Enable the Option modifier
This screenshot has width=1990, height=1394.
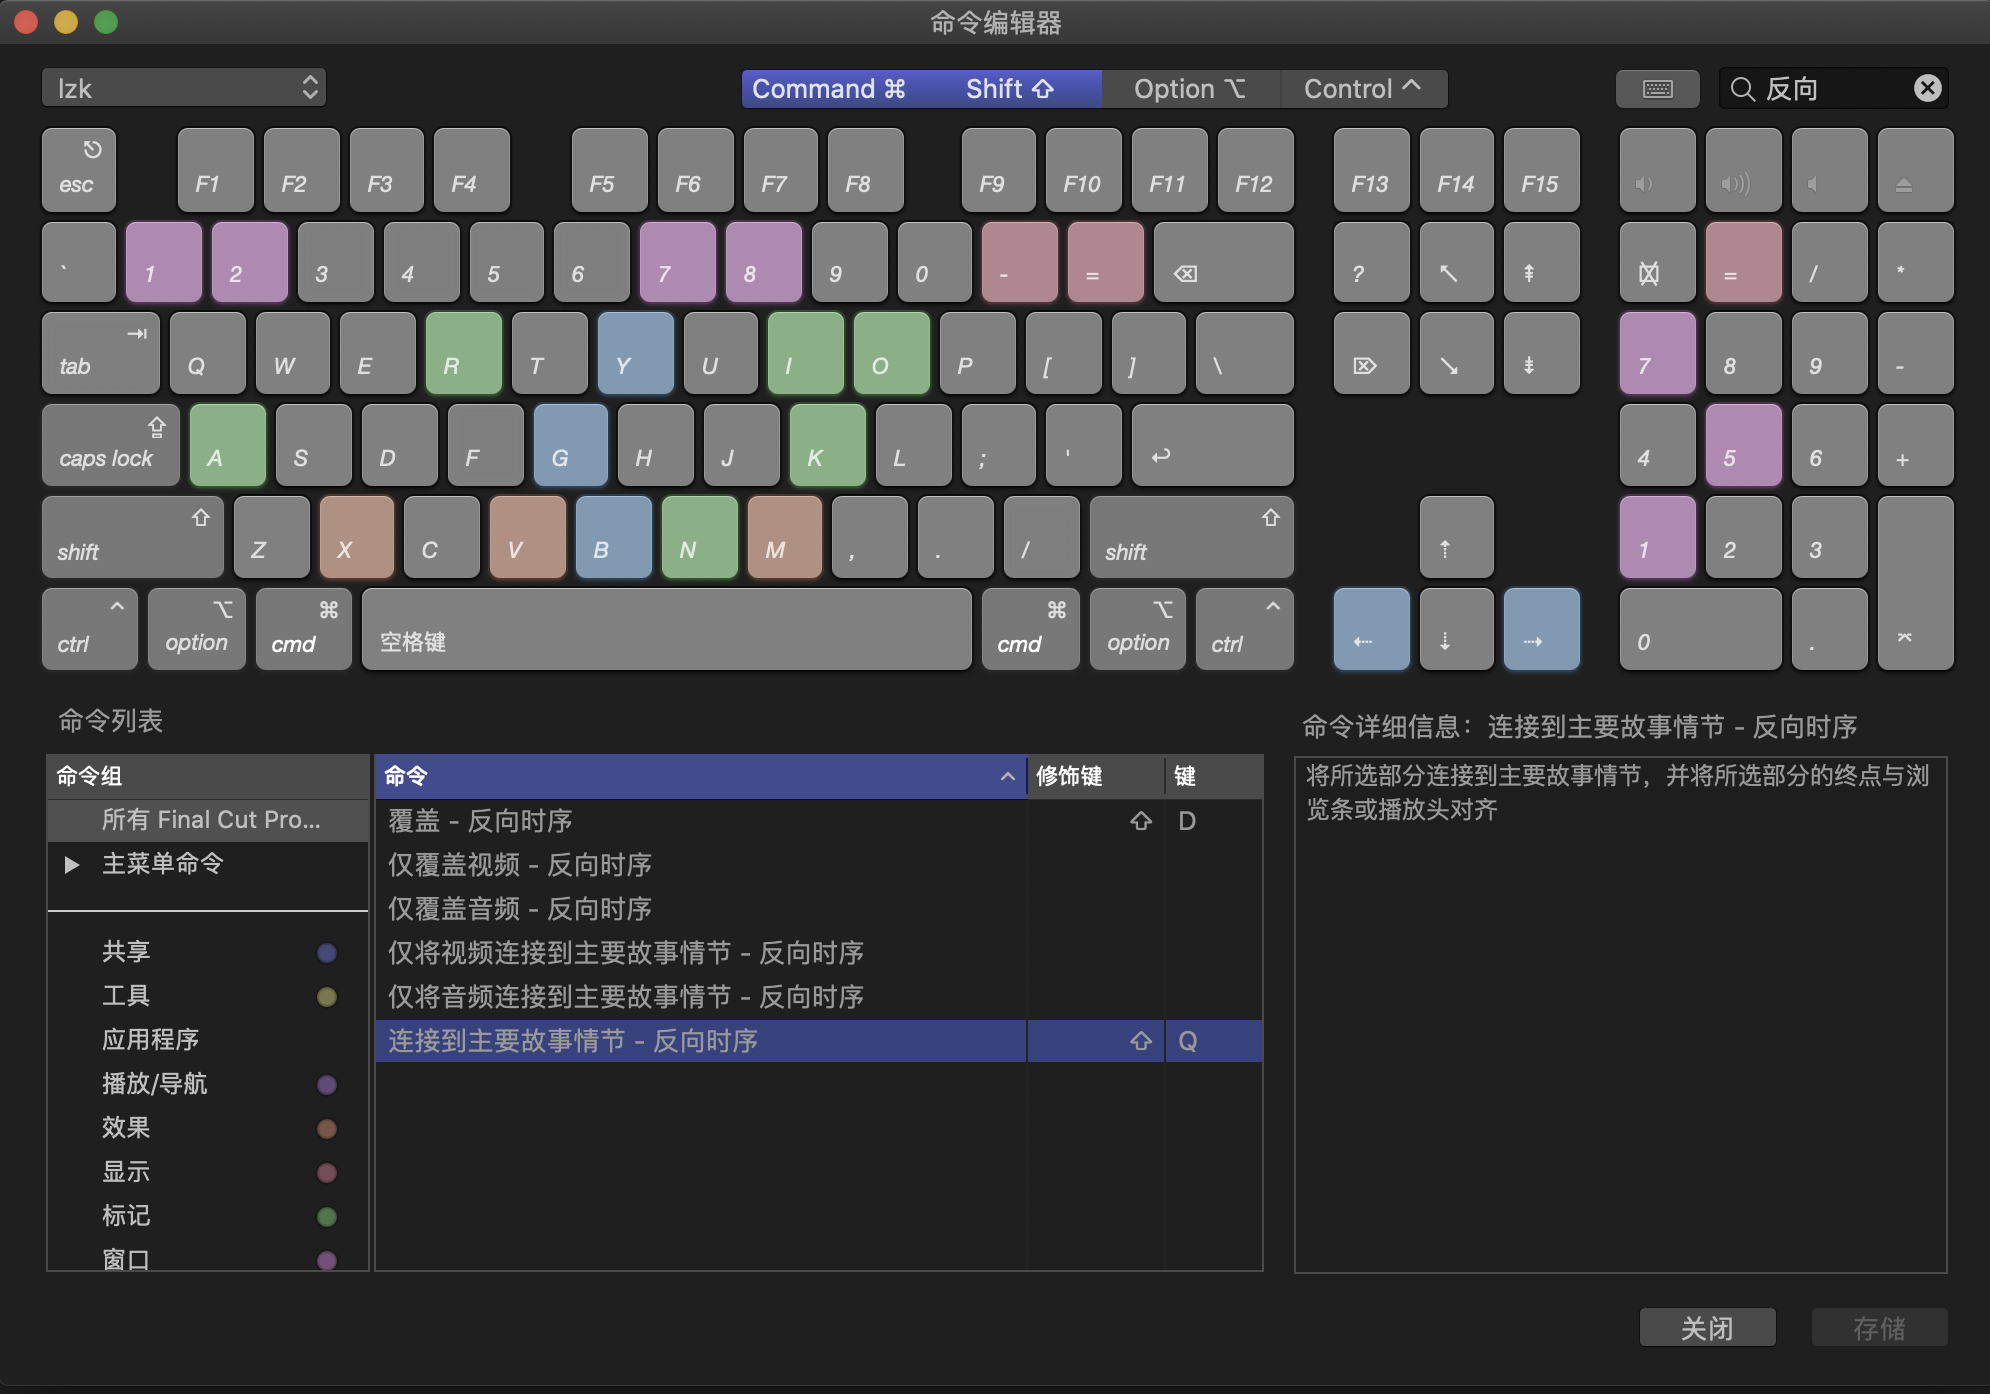1189,88
